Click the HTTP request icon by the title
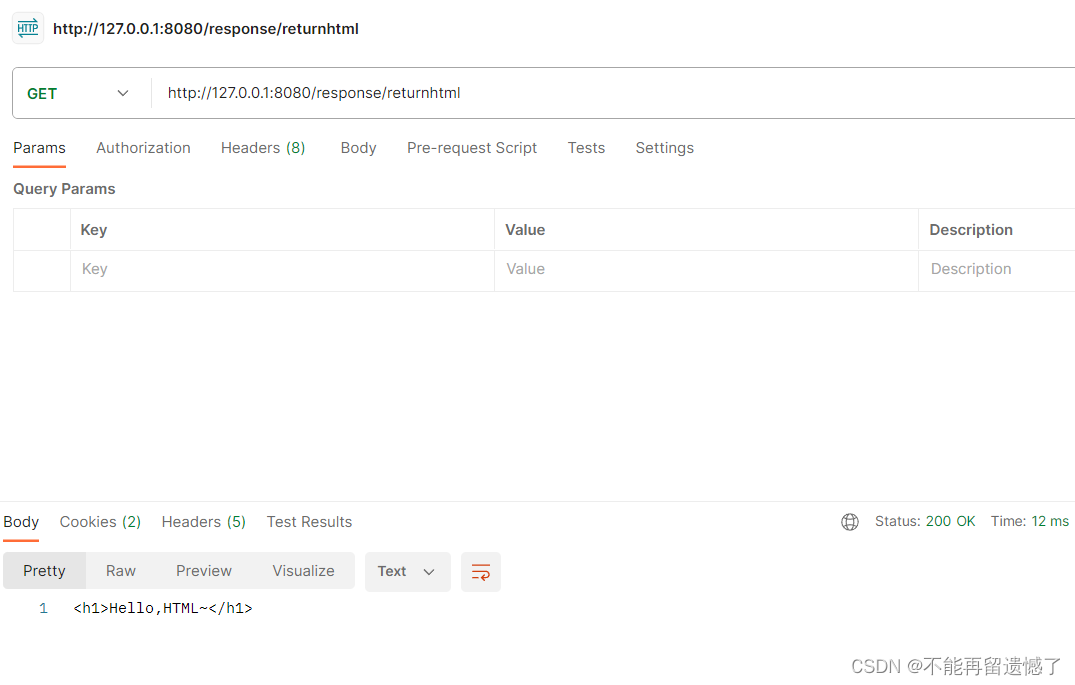The image size is (1075, 685). (x=28, y=28)
